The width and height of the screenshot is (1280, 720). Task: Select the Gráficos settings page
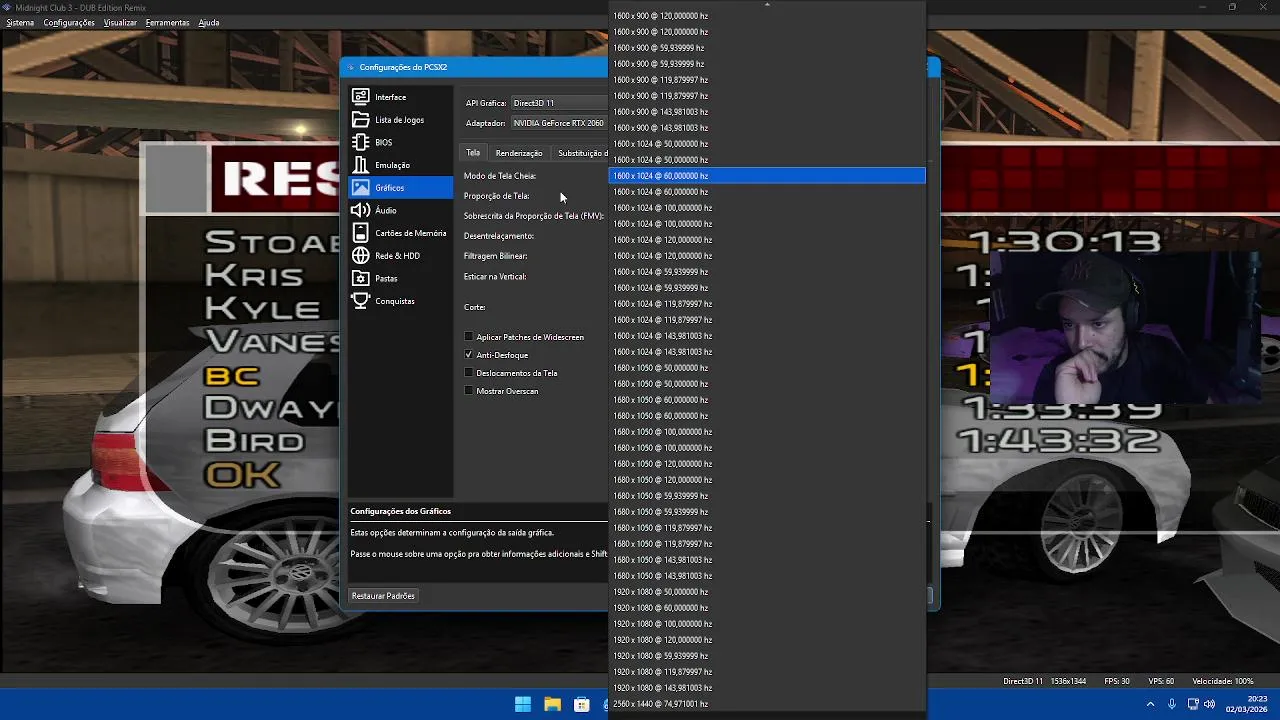click(400, 188)
